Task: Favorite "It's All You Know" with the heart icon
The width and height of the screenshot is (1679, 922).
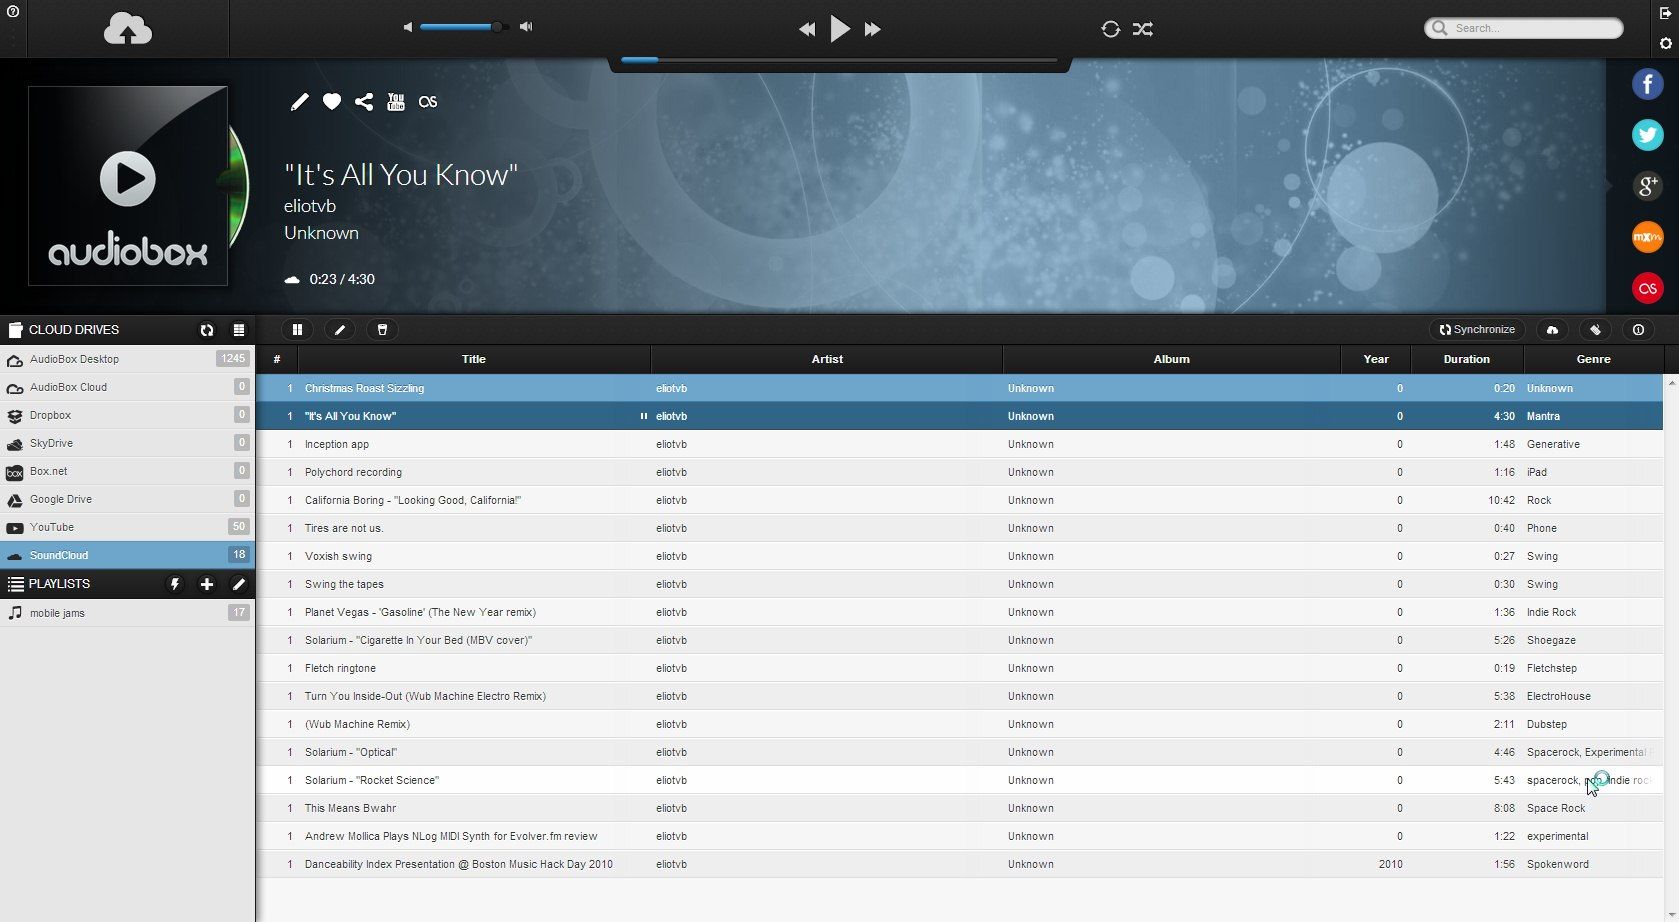Action: pyautogui.click(x=331, y=101)
